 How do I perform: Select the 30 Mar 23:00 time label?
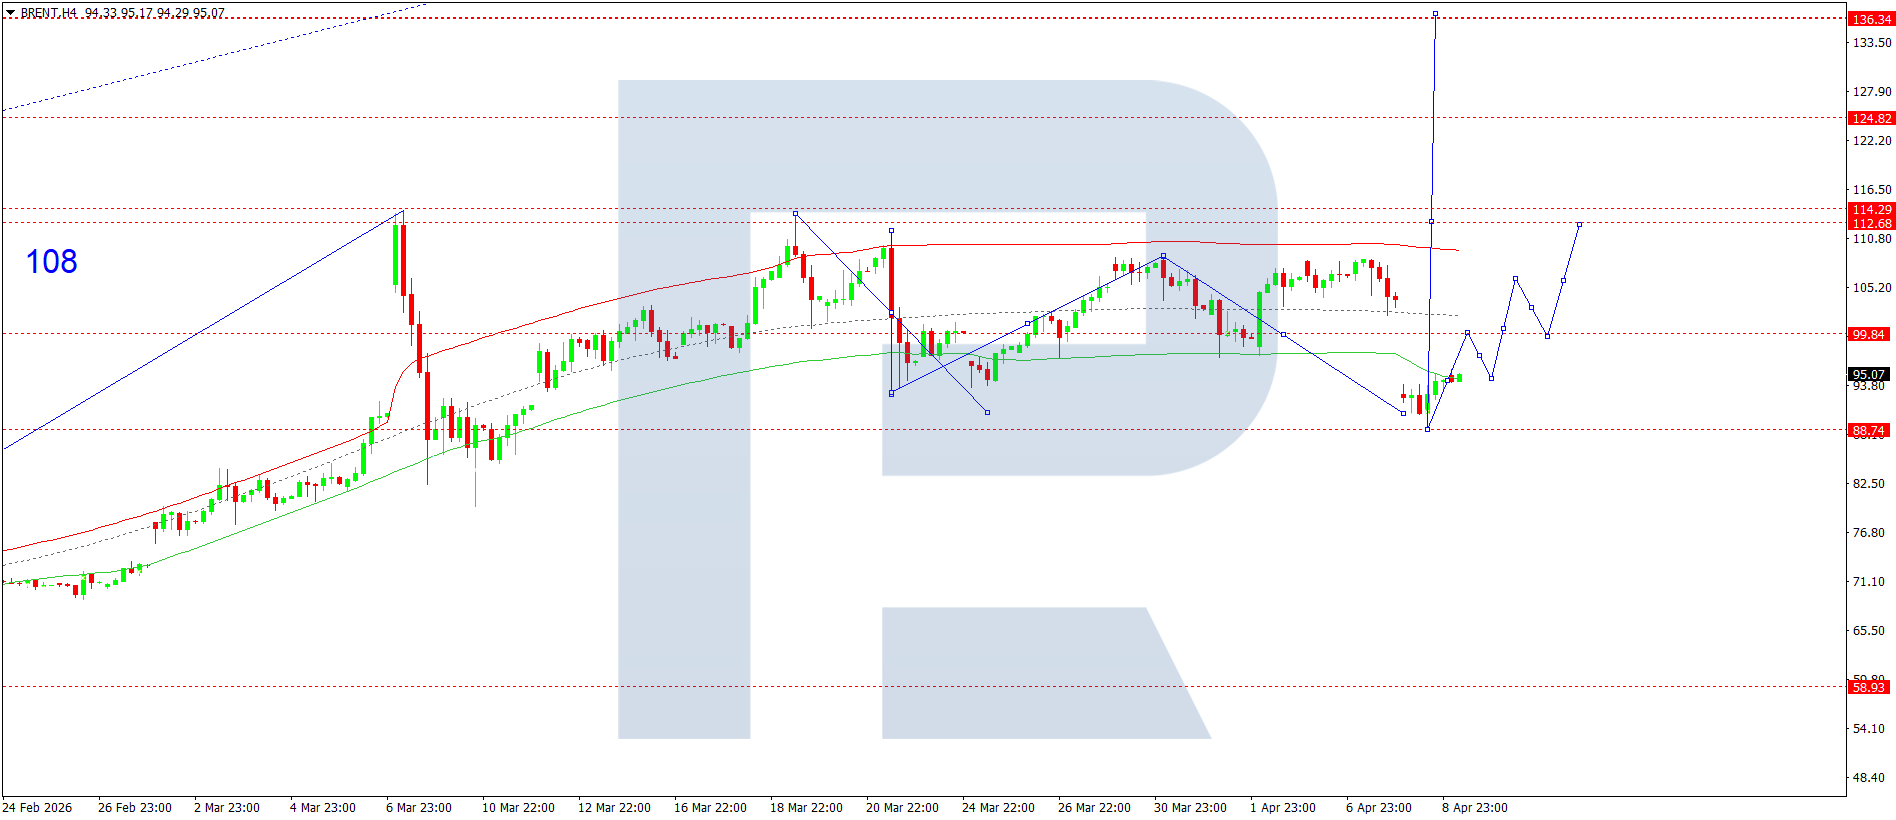1190,808
